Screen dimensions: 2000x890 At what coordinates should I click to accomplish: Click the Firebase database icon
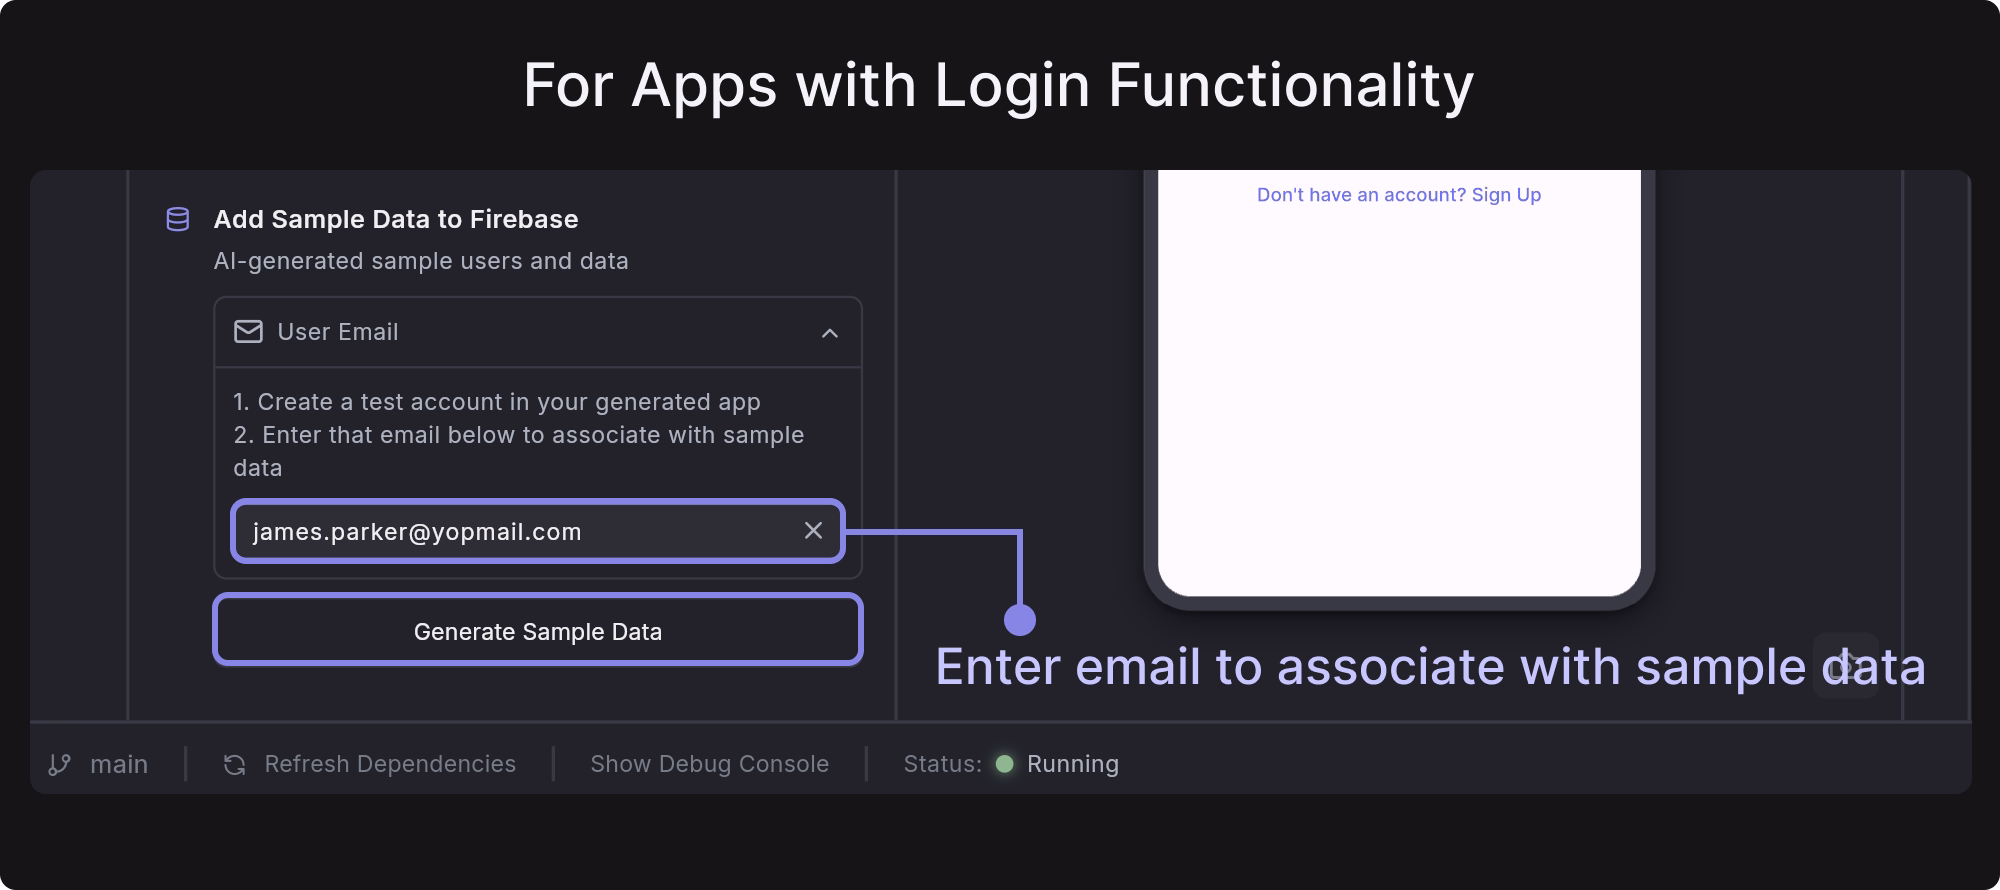pos(178,219)
